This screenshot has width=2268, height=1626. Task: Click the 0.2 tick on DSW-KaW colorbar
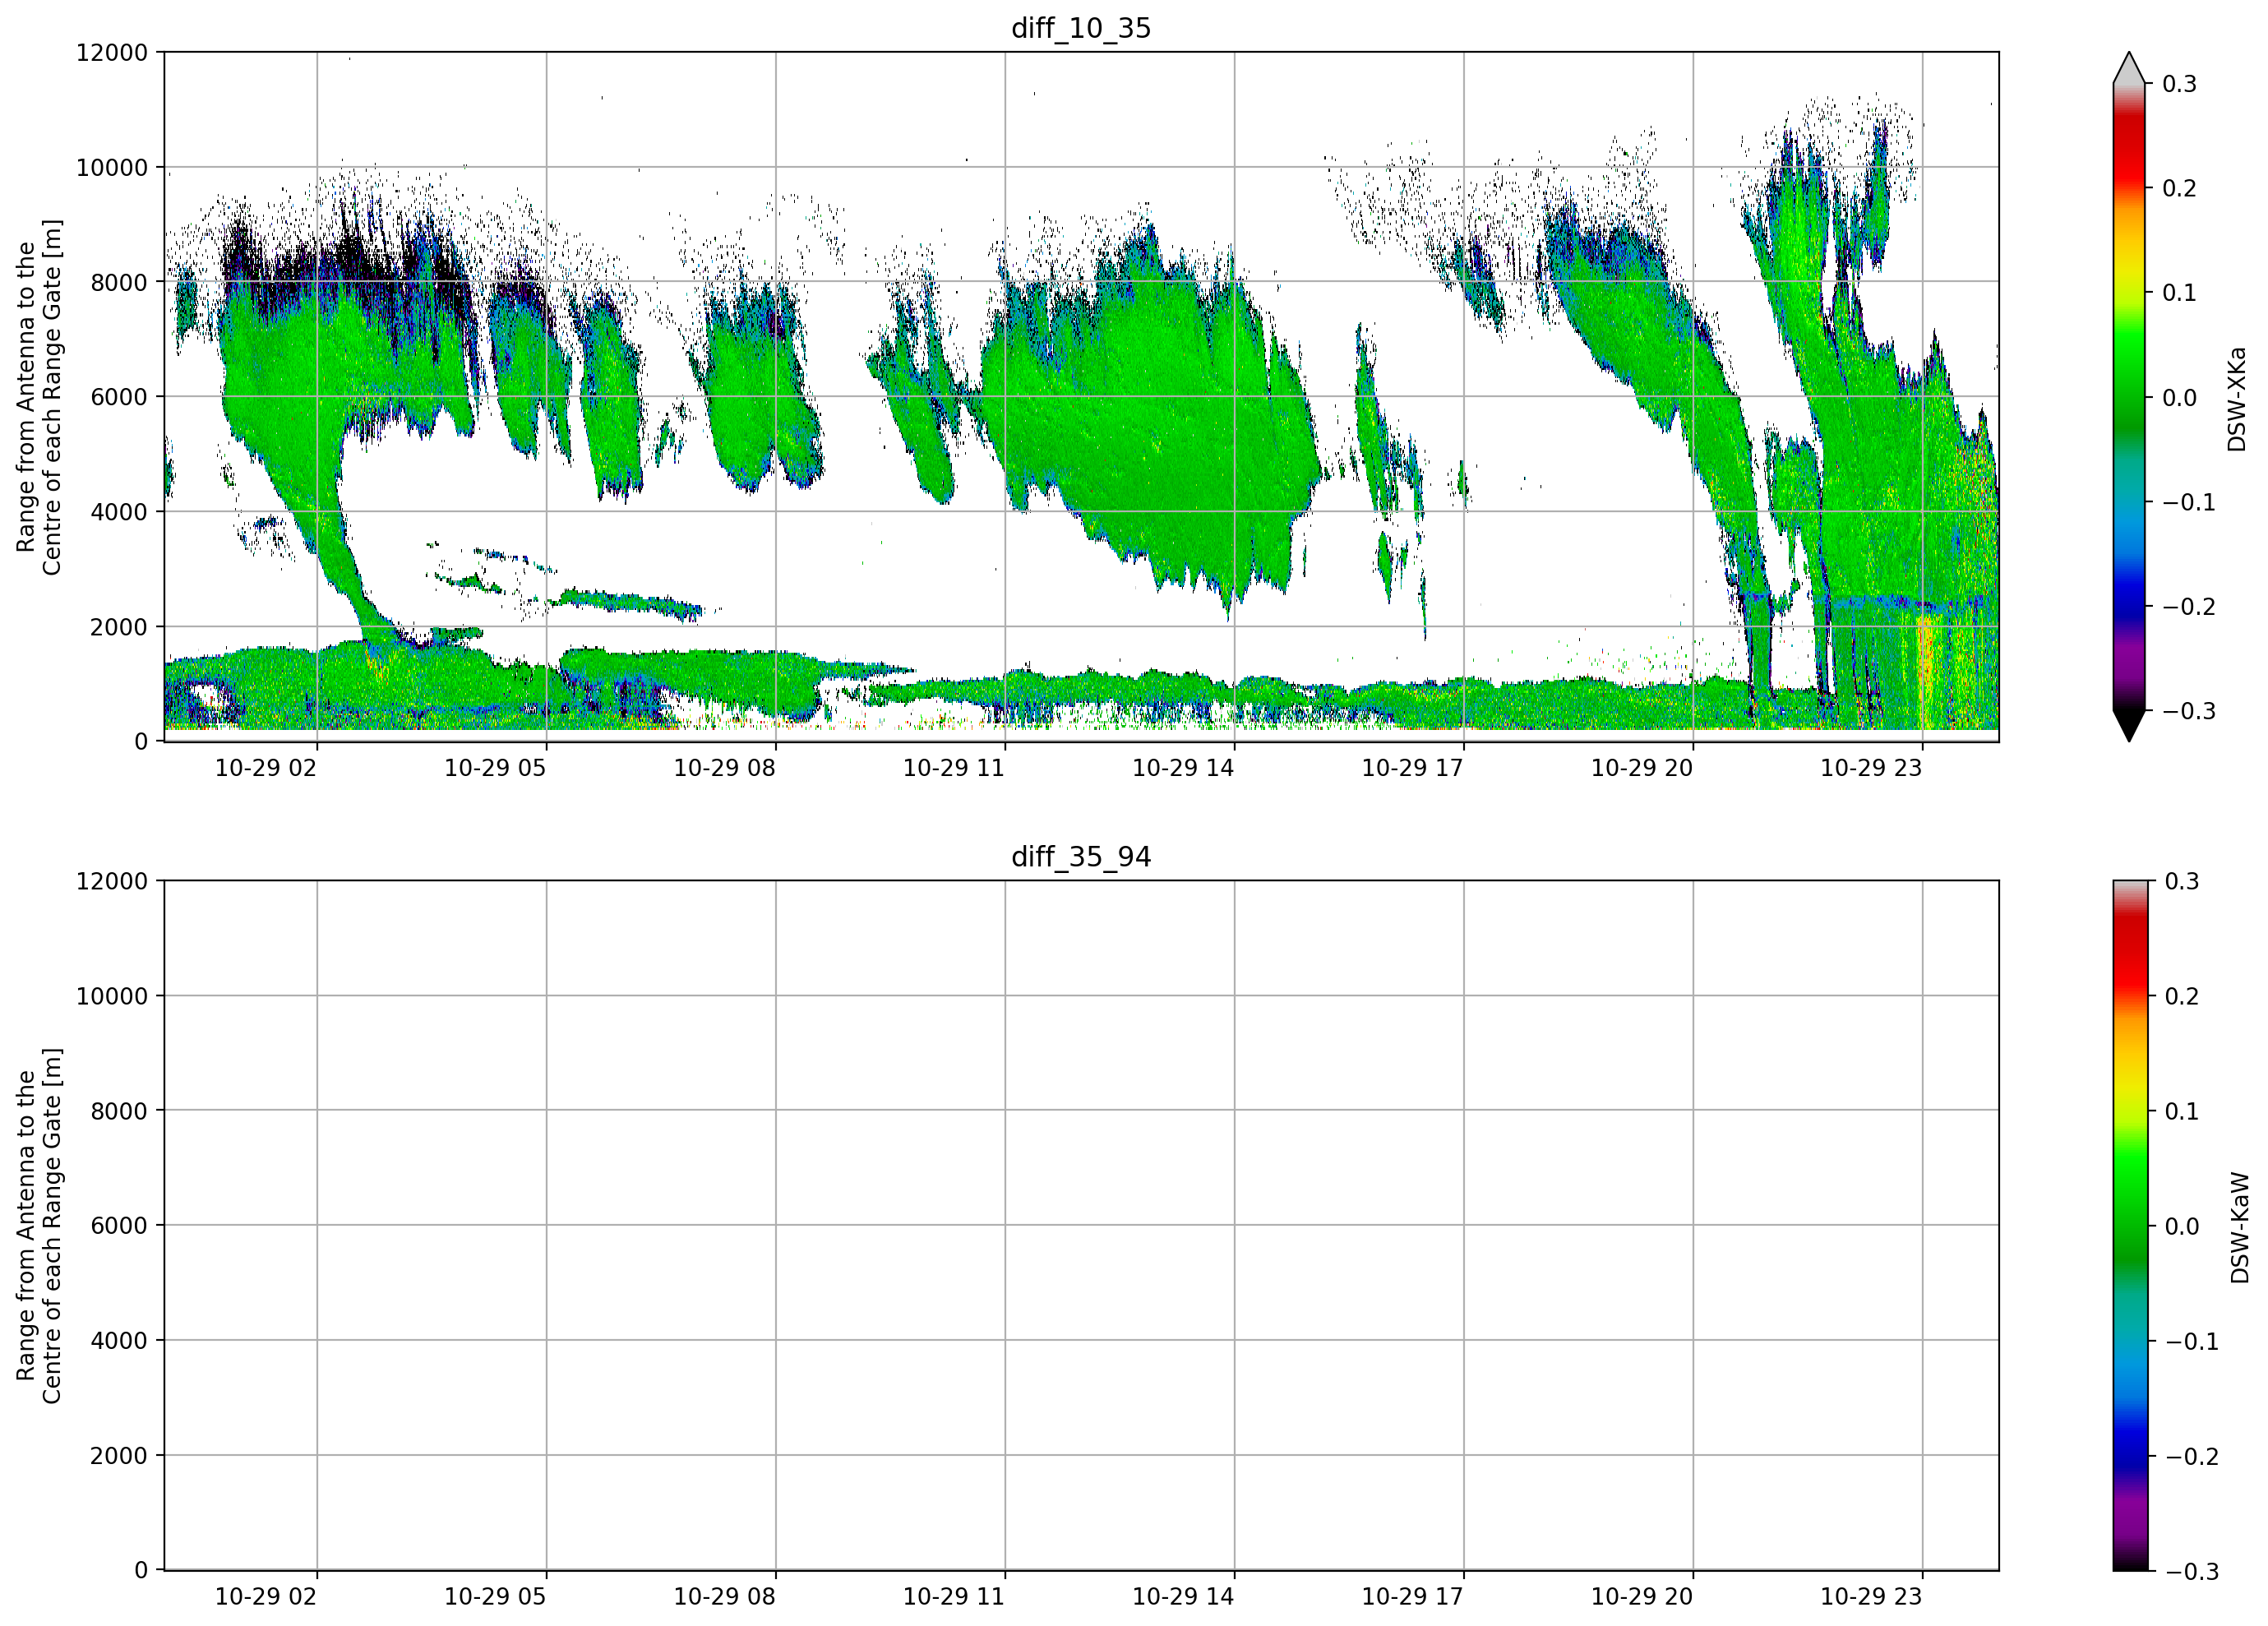pos(2182,996)
